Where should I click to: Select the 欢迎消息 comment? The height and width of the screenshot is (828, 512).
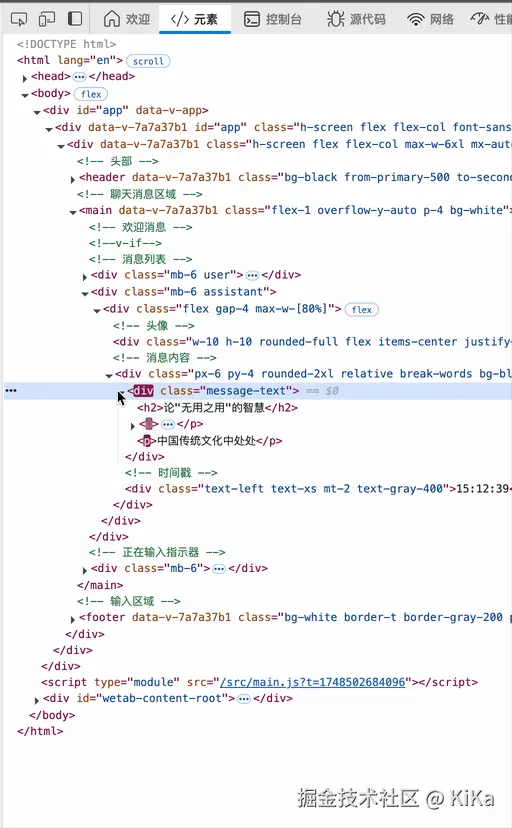pyautogui.click(x=140, y=227)
